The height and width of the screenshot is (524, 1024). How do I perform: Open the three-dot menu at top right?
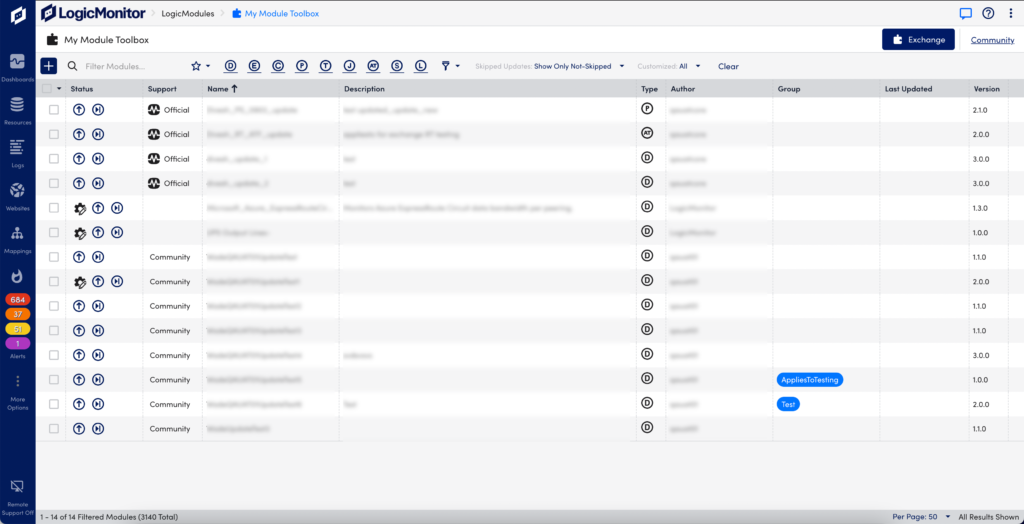(x=1010, y=13)
